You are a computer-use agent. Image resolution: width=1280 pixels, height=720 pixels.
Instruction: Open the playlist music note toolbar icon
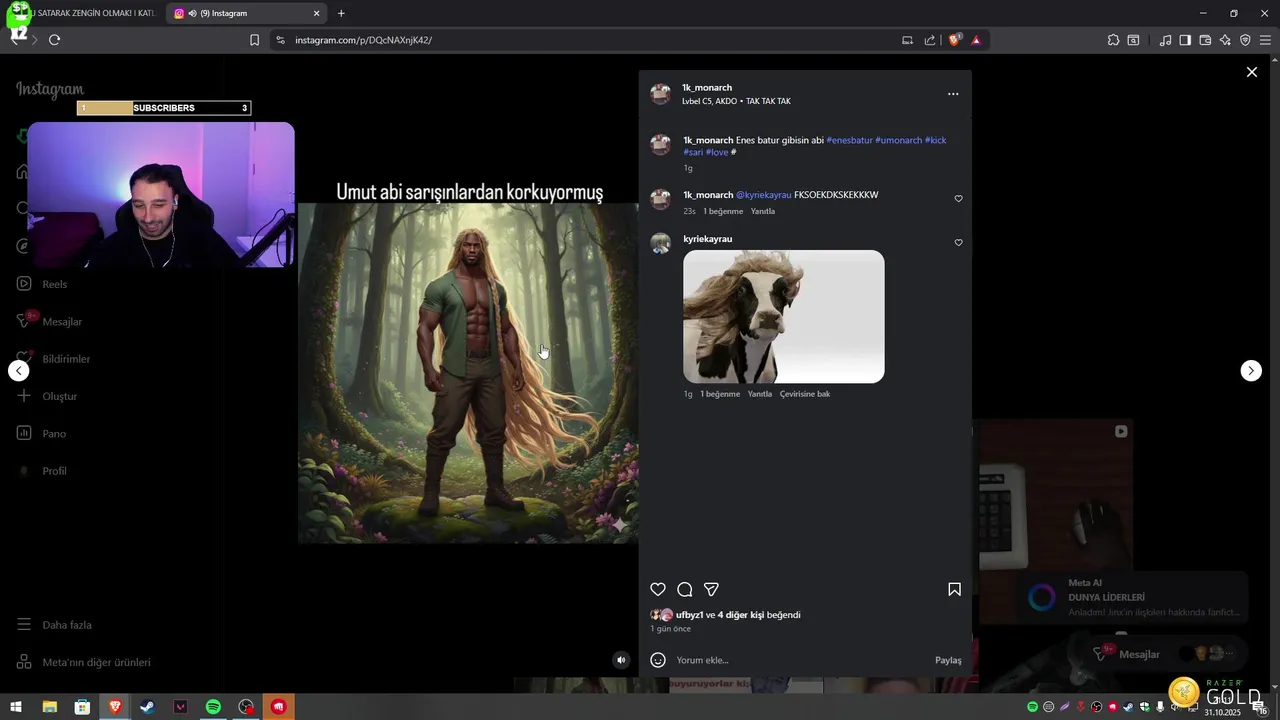(x=1165, y=40)
